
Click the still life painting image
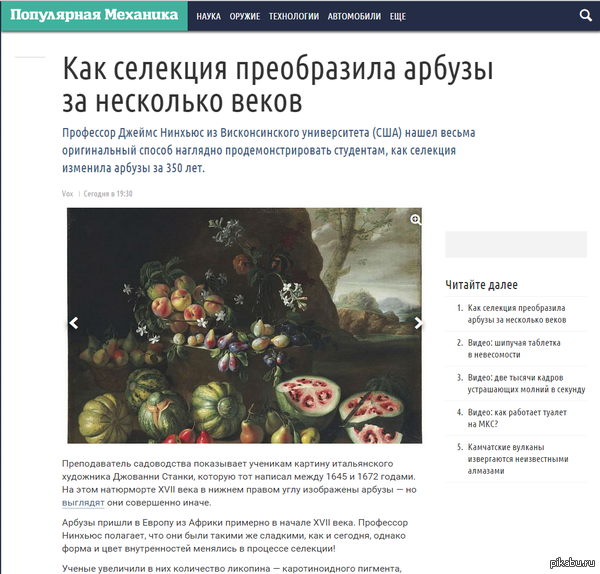pos(245,326)
